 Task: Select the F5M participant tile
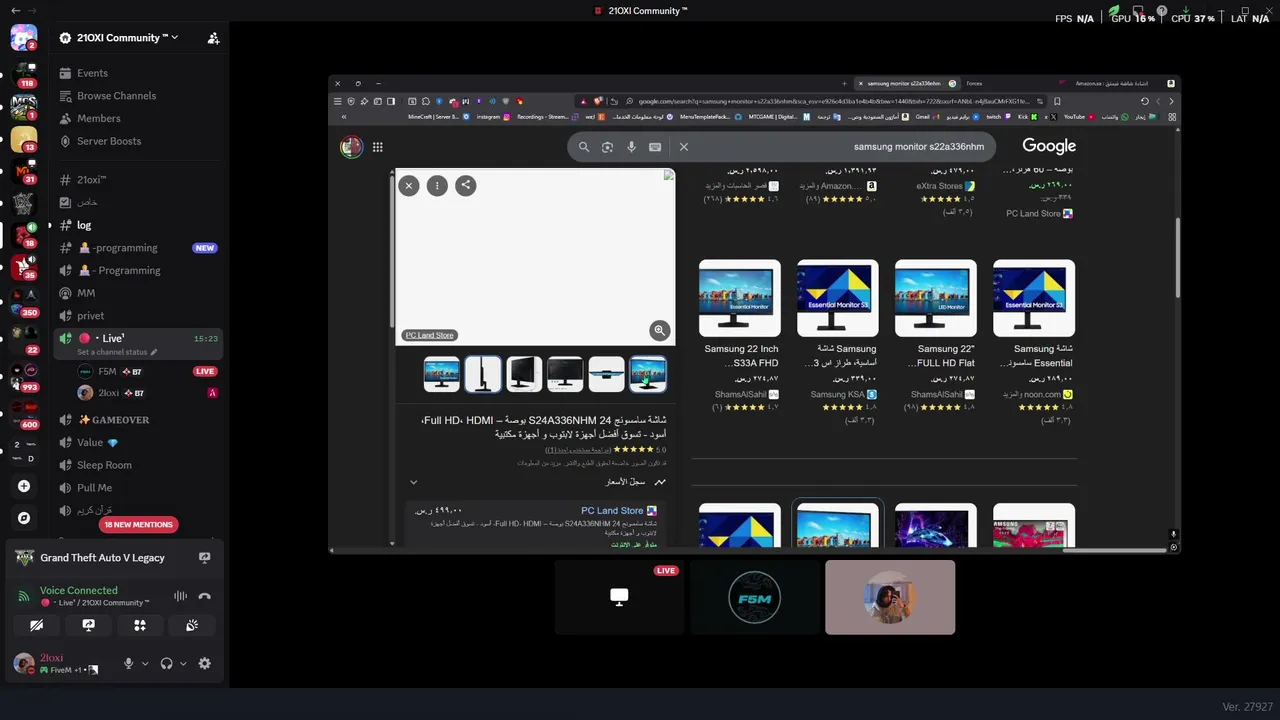point(754,597)
